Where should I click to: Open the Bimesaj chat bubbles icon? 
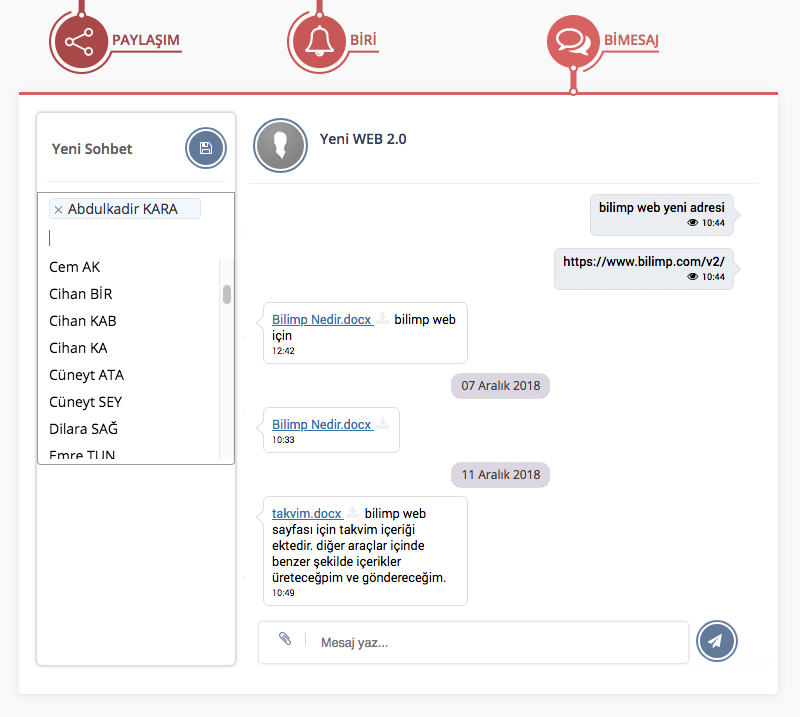(572, 42)
